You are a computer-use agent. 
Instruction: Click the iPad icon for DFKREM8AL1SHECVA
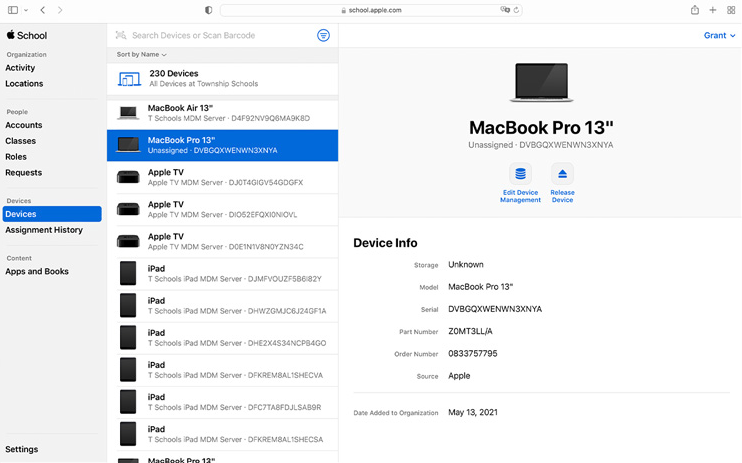pos(128,370)
